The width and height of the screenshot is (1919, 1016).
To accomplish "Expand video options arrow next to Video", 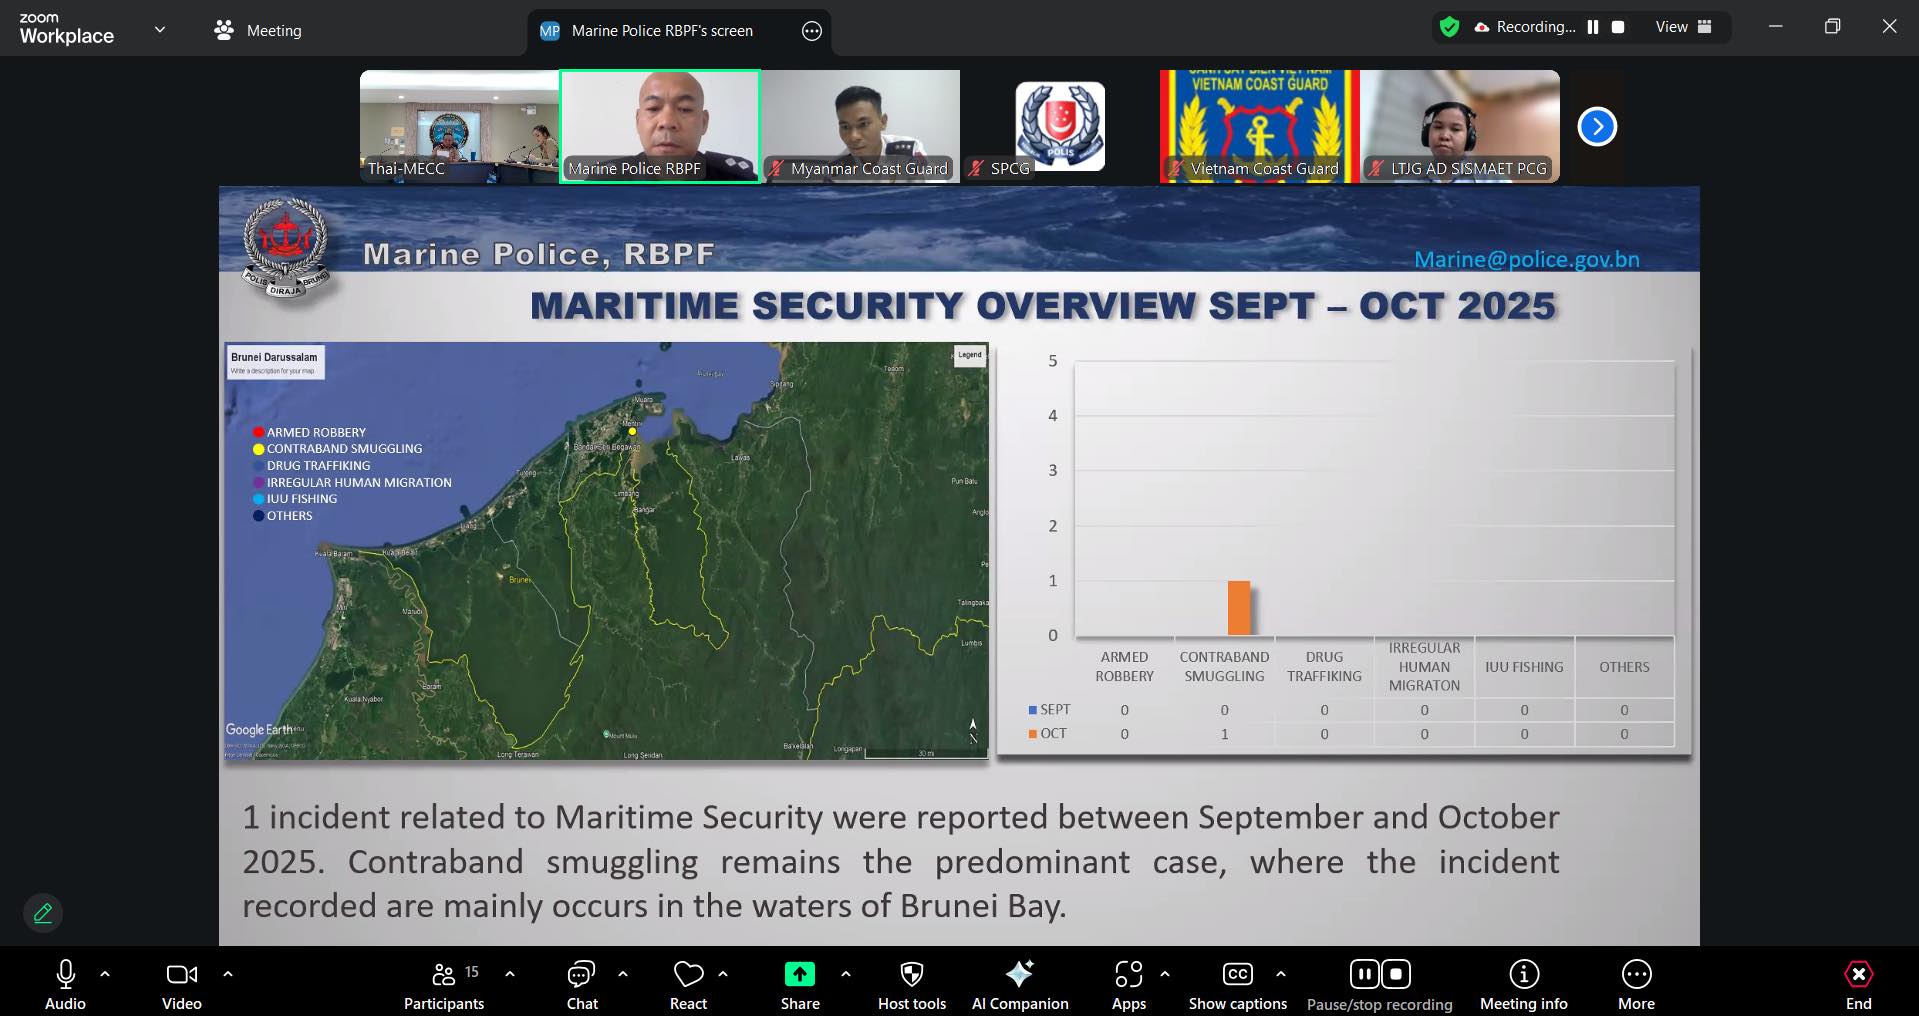I will click(x=228, y=973).
